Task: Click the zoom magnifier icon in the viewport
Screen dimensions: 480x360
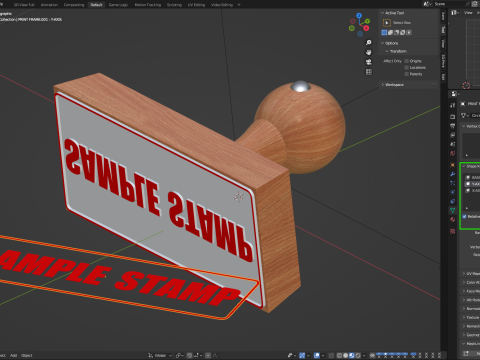Action: 369,42
